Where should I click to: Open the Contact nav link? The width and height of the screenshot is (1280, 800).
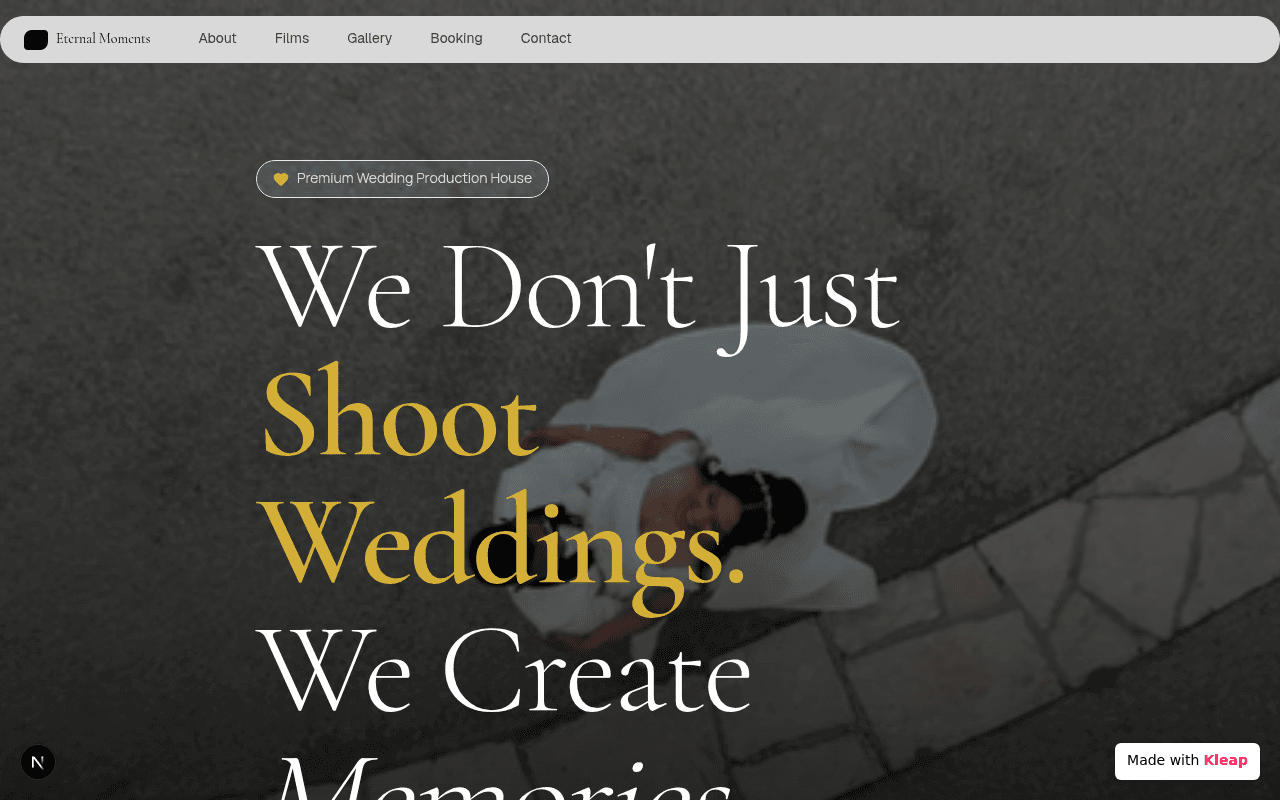coord(546,39)
